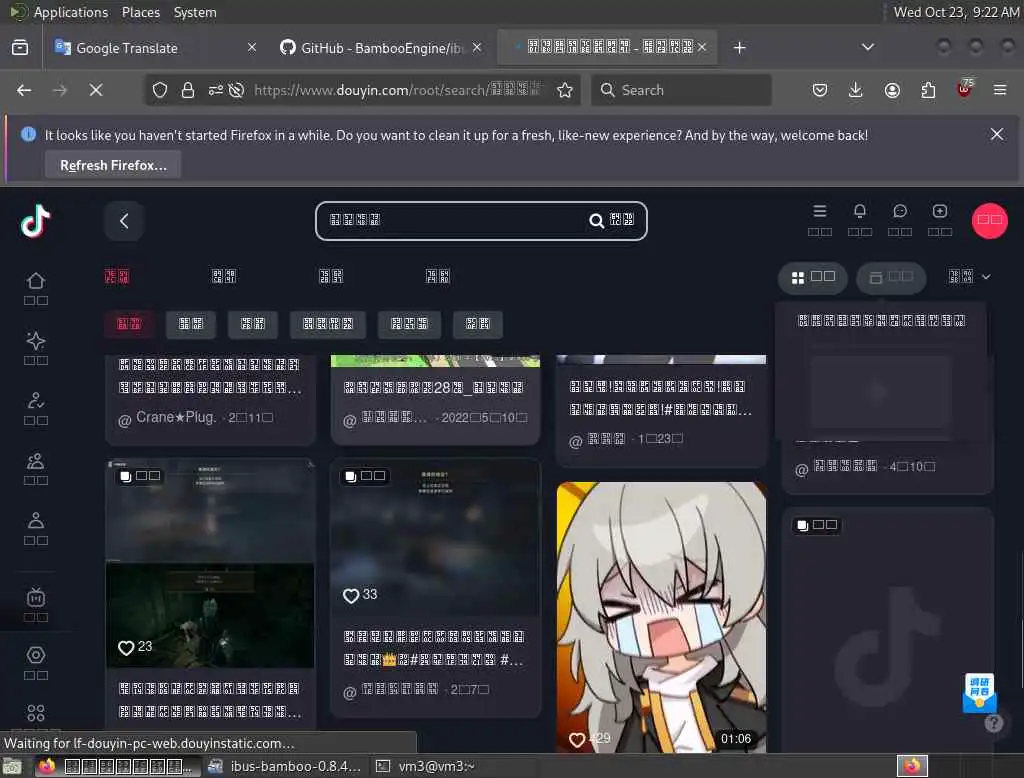Focus the Firefox Search box

[x=682, y=90]
